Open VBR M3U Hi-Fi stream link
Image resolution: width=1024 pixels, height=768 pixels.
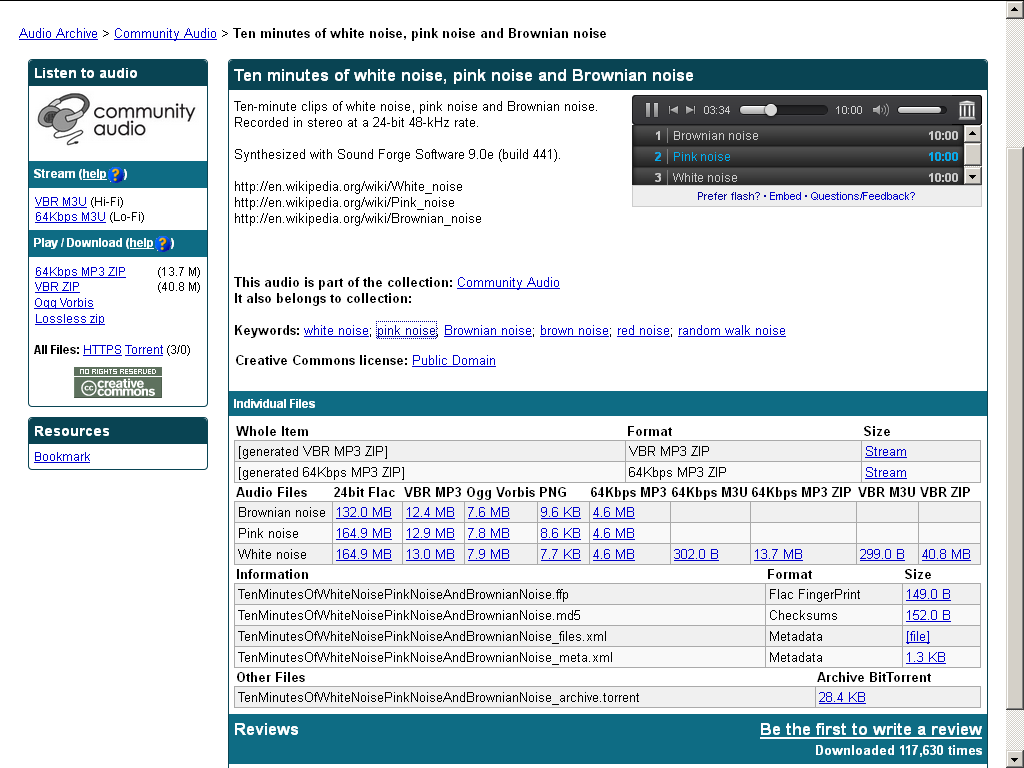tap(61, 202)
